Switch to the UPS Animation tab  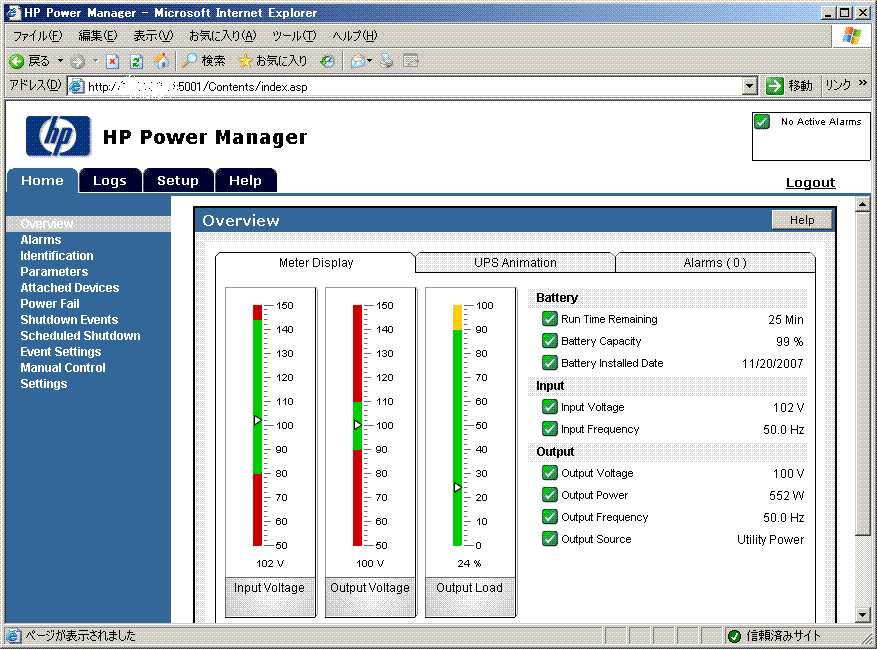[x=515, y=263]
